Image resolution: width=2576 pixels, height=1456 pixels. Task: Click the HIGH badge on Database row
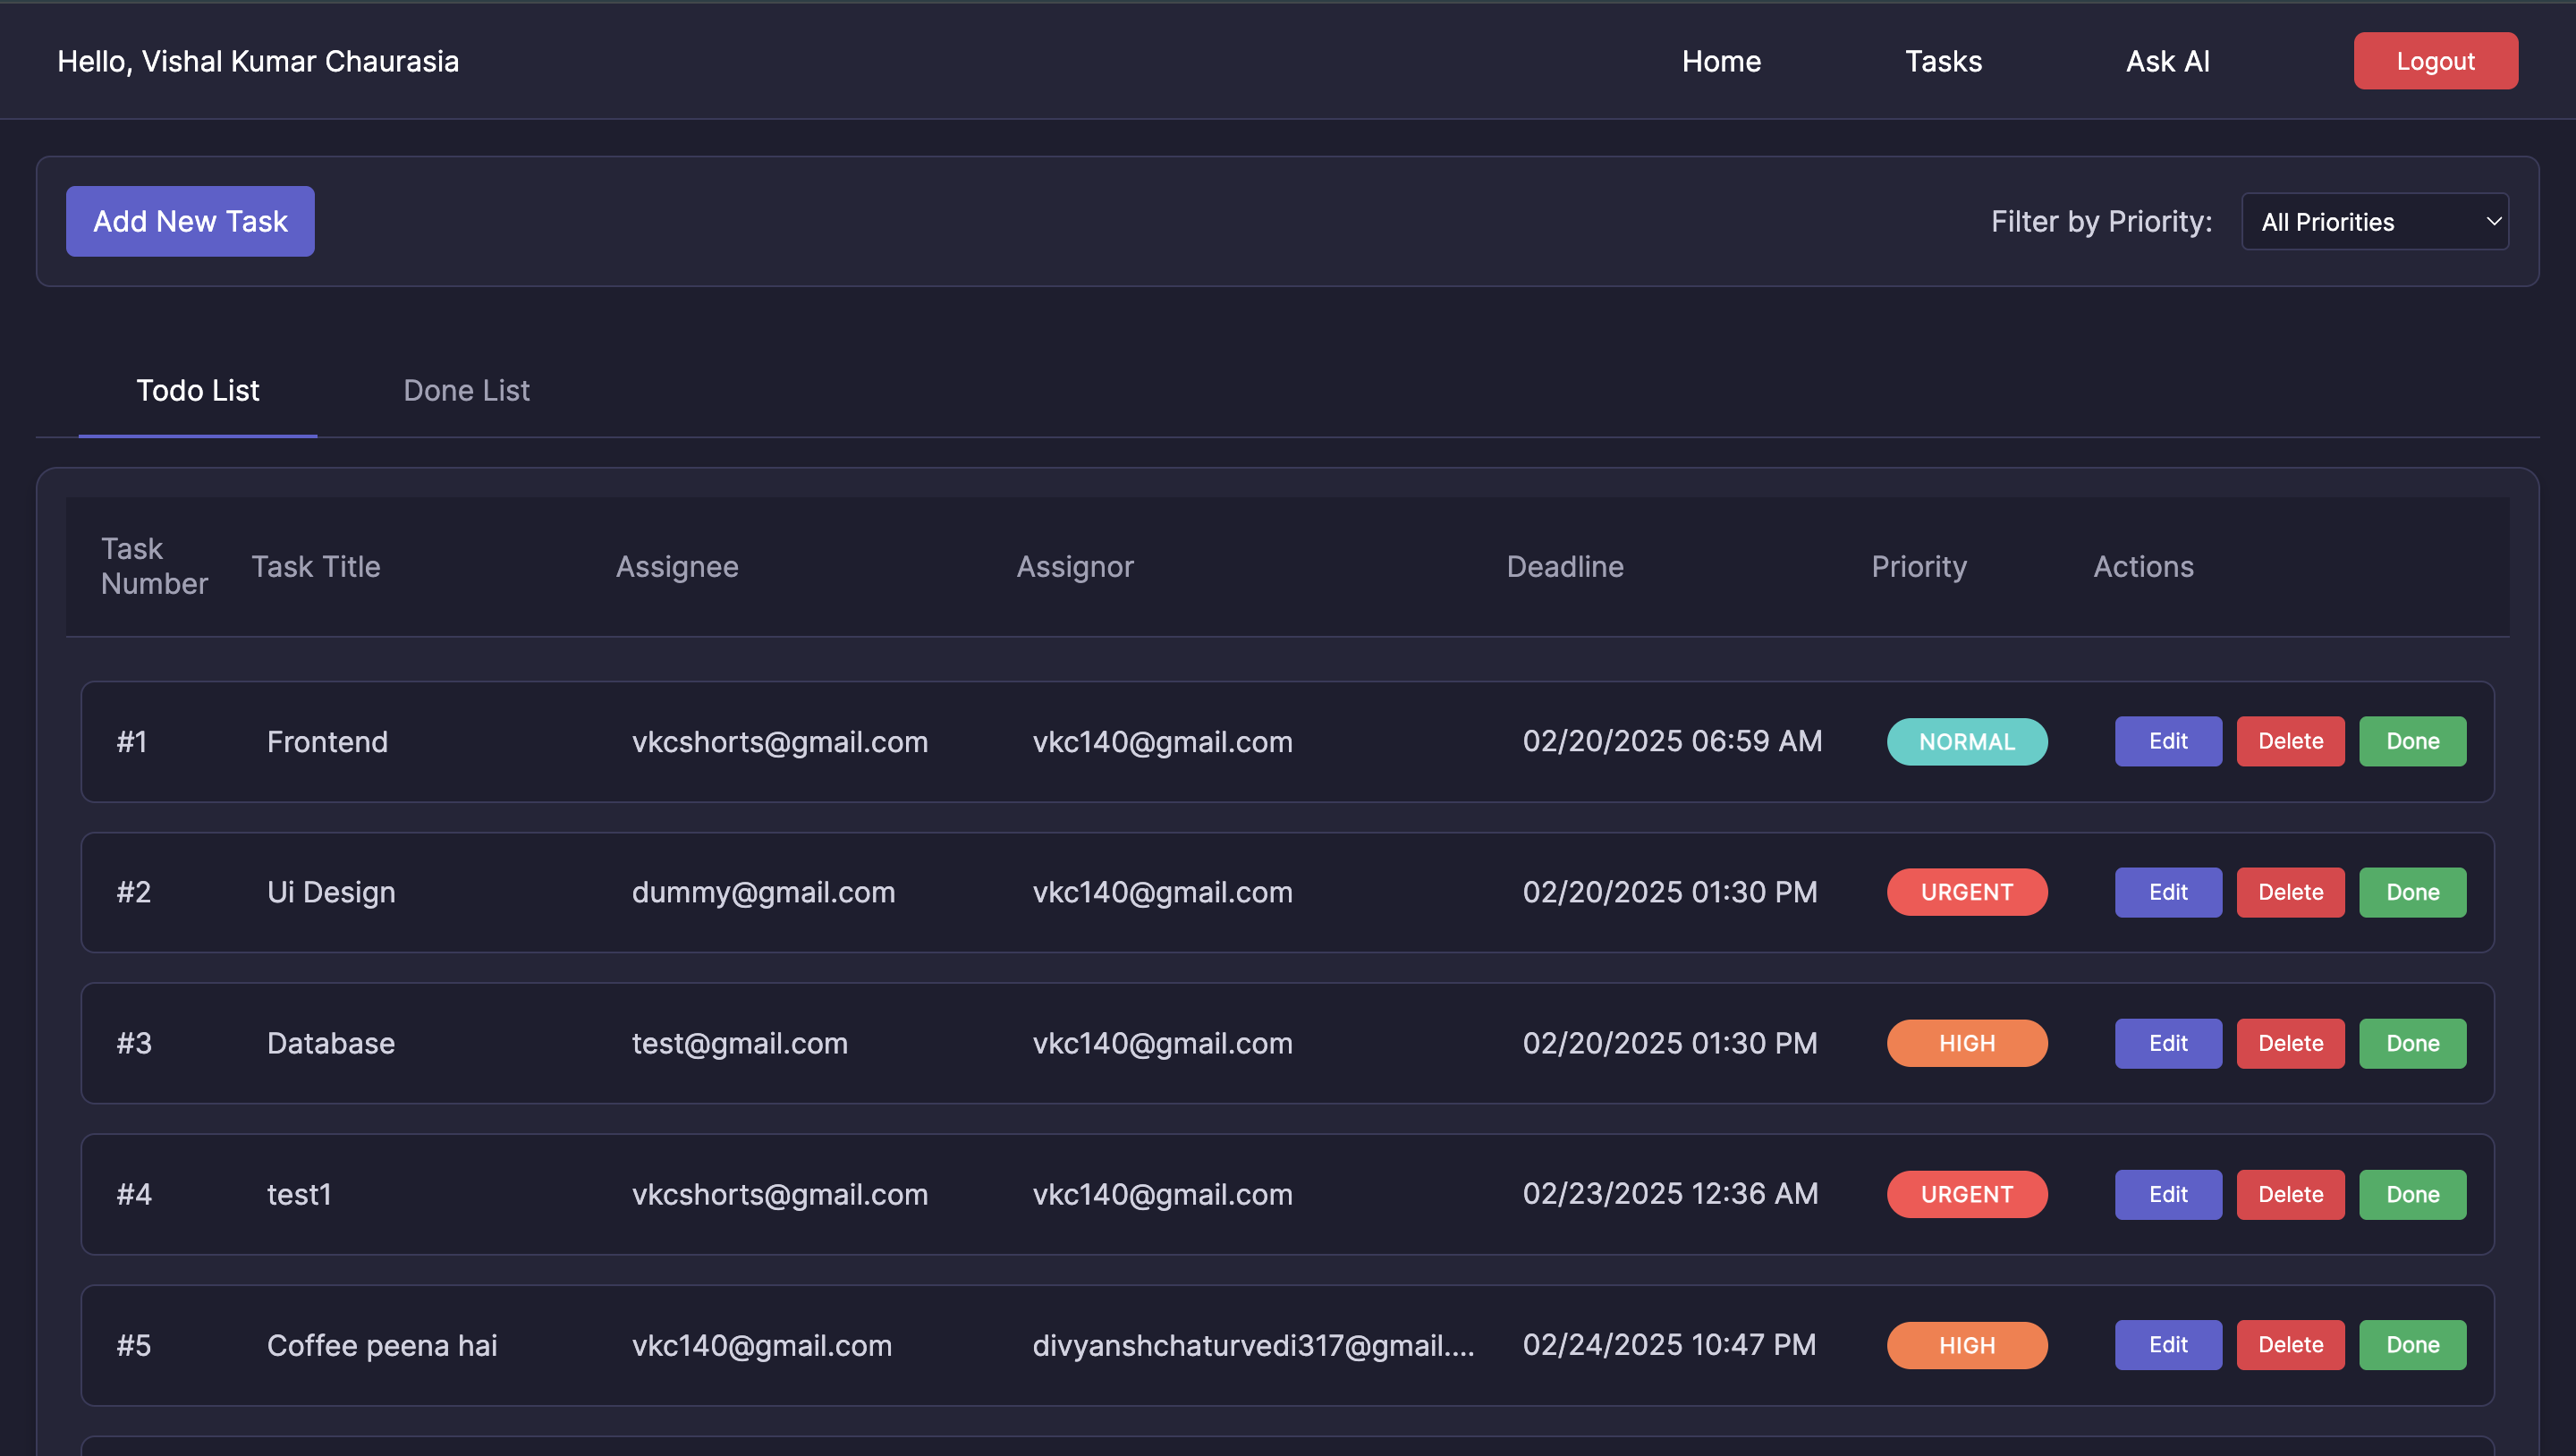[1966, 1043]
